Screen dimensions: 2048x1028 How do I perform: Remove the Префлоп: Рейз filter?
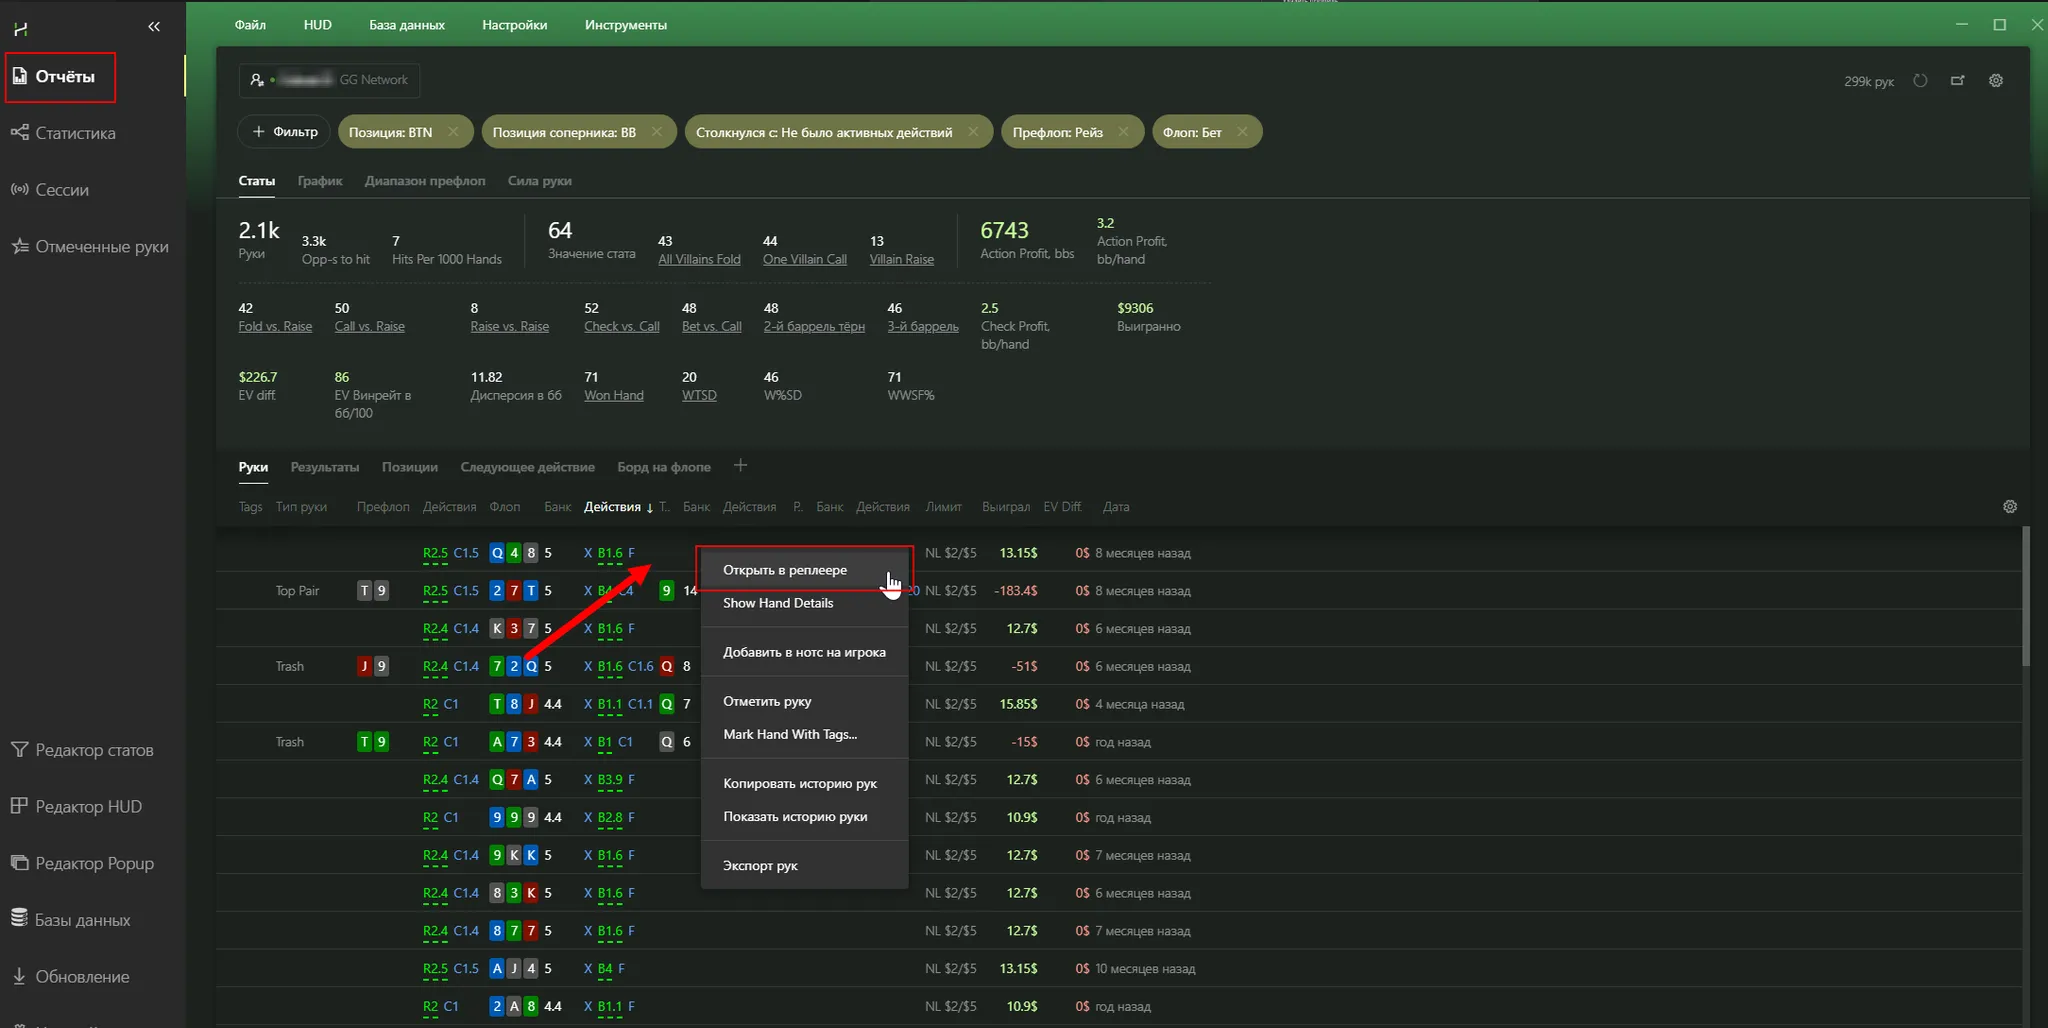click(x=1124, y=132)
